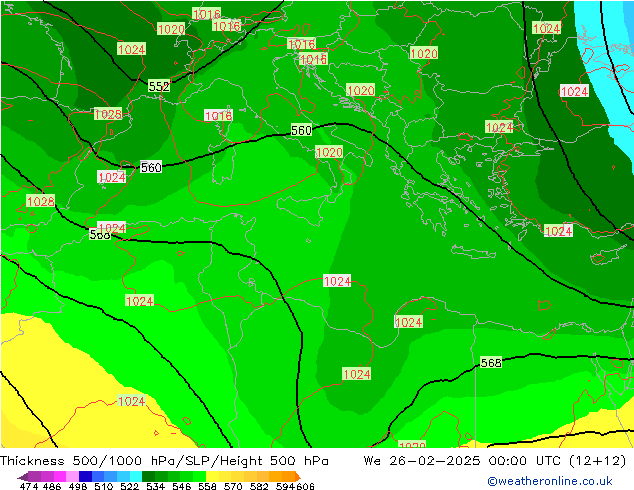The height and width of the screenshot is (490, 634).
Task: Click the purple arrow at legend's low end
Action: pyautogui.click(x=23, y=476)
